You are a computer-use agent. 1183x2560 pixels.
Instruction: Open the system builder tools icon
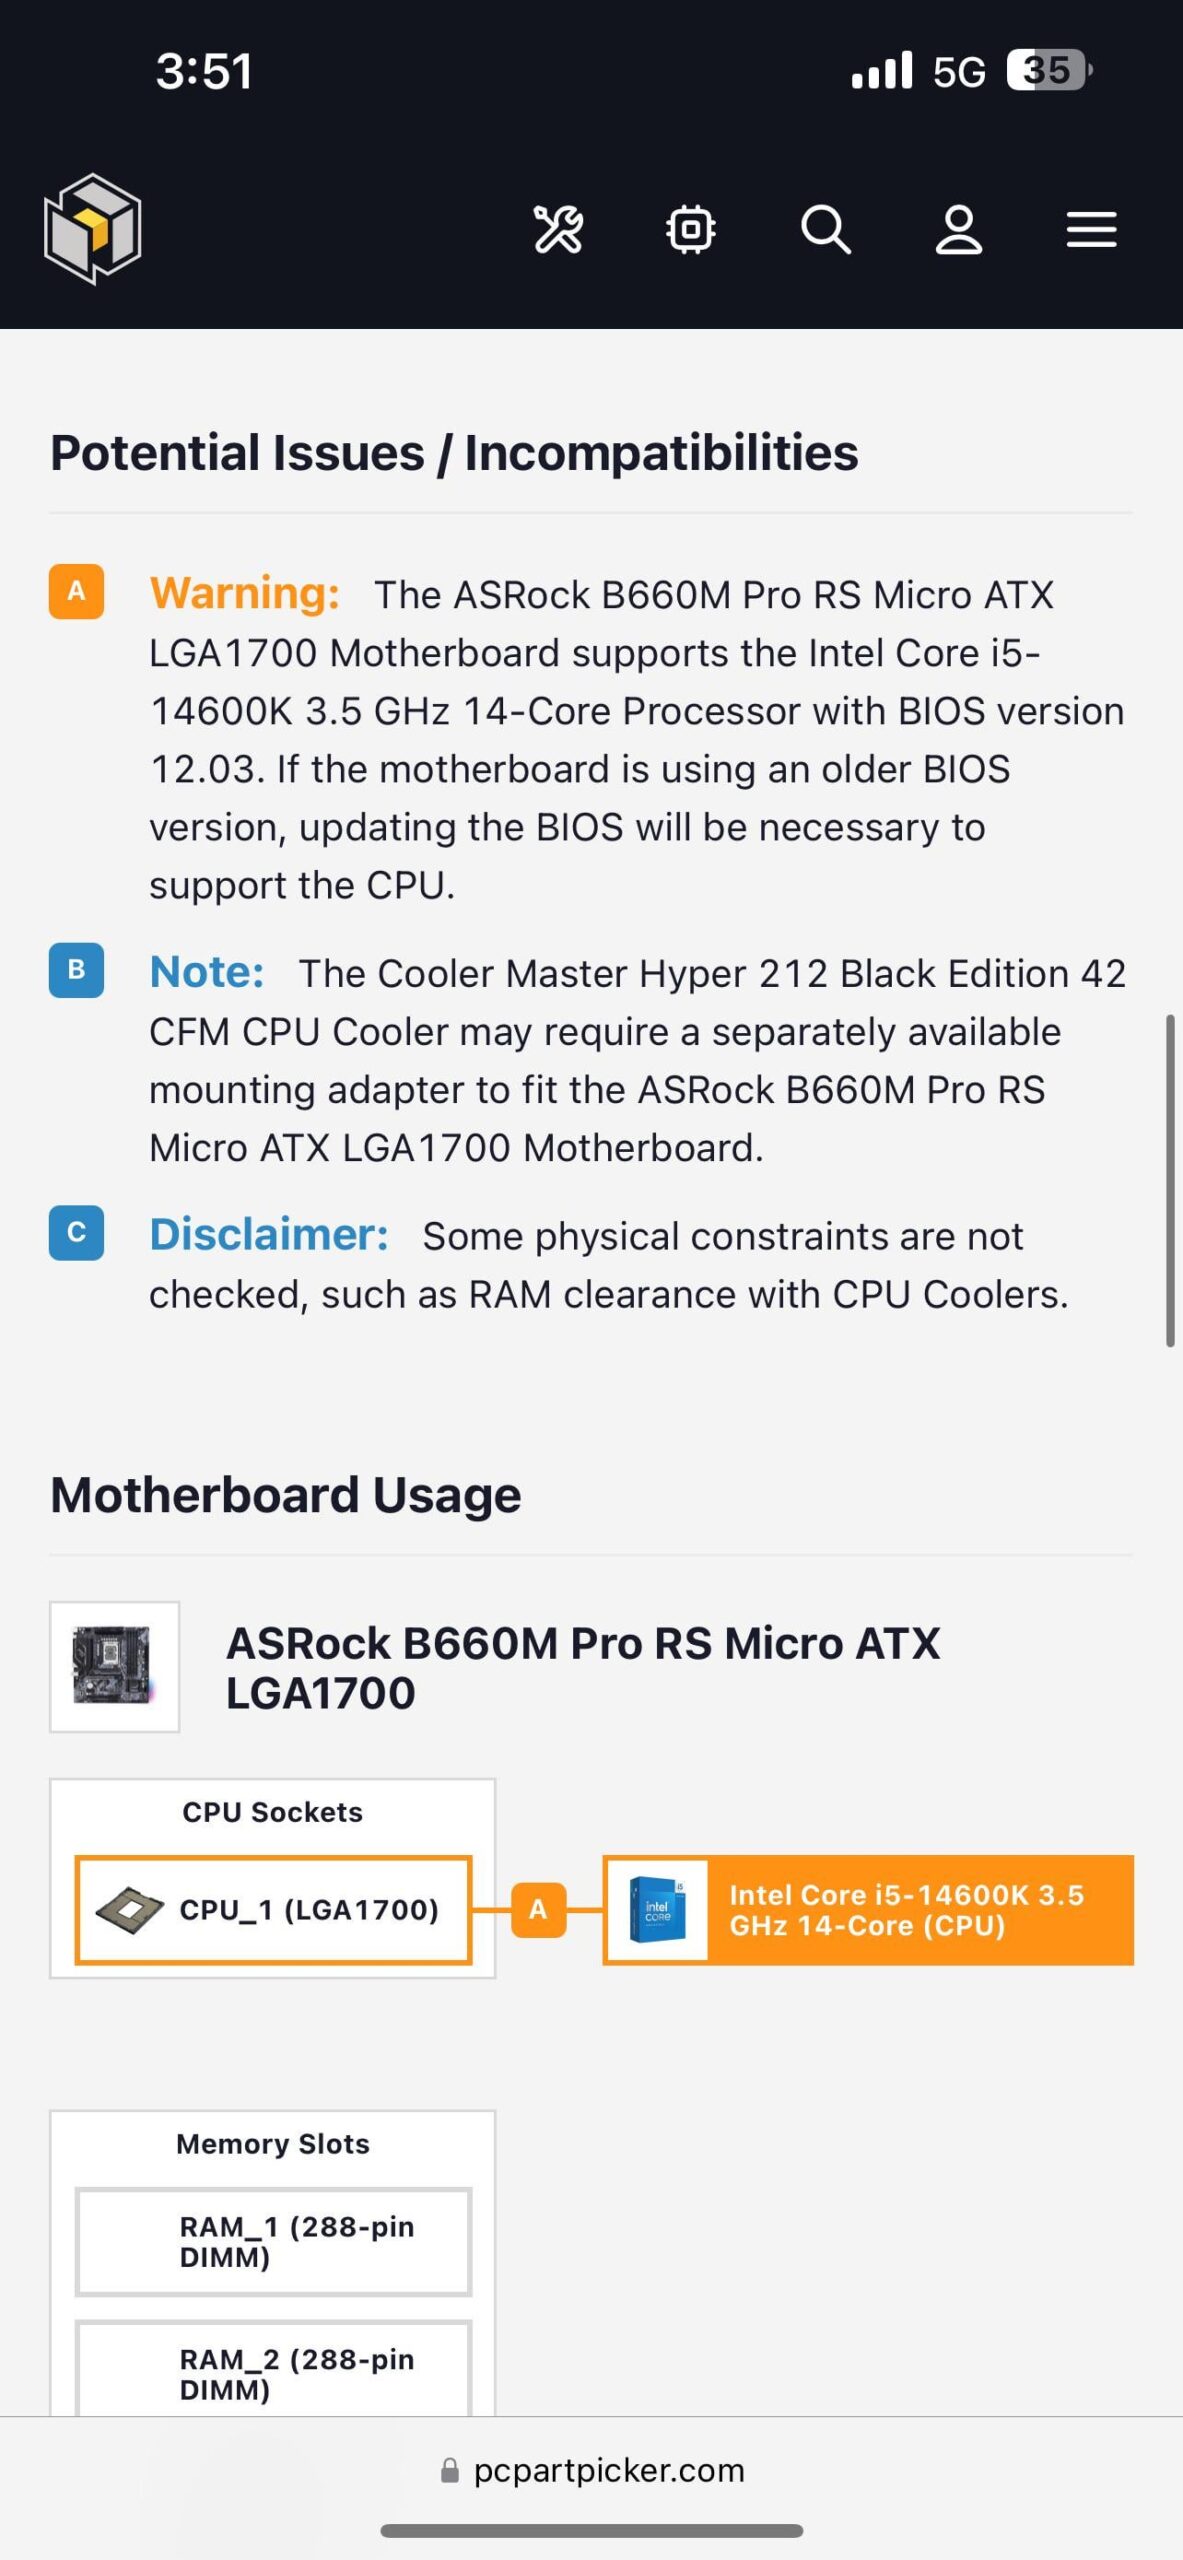[x=558, y=230]
